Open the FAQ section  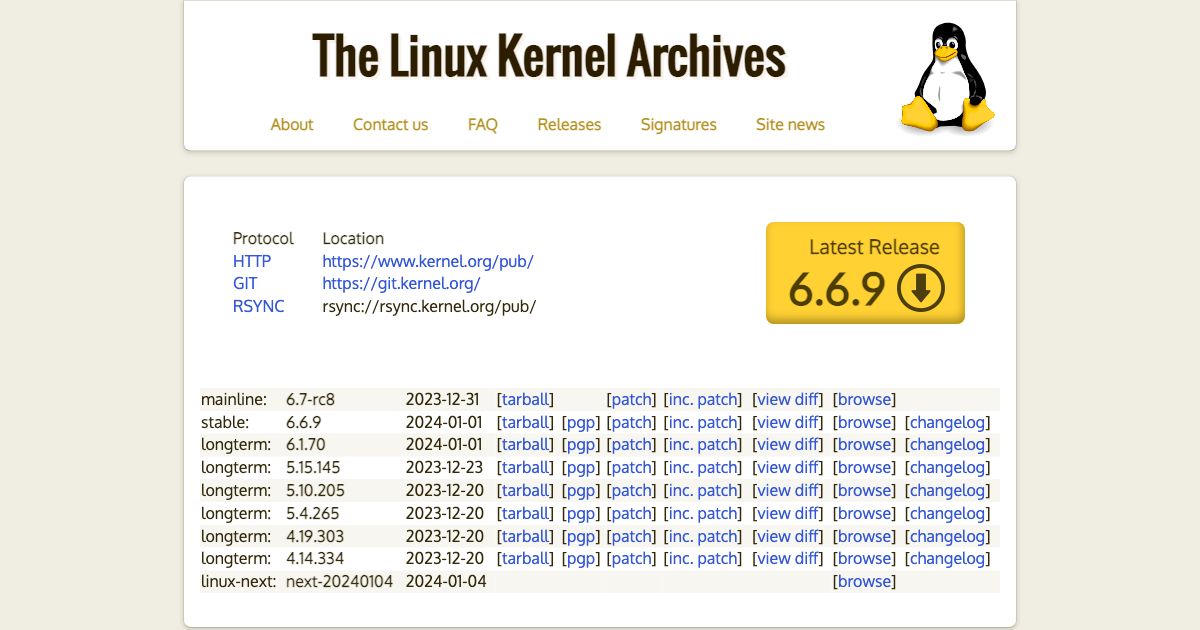[483, 124]
